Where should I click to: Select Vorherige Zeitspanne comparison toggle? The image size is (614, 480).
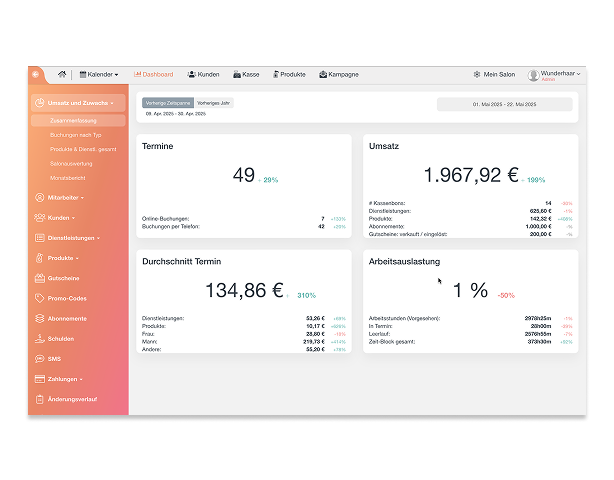point(168,103)
